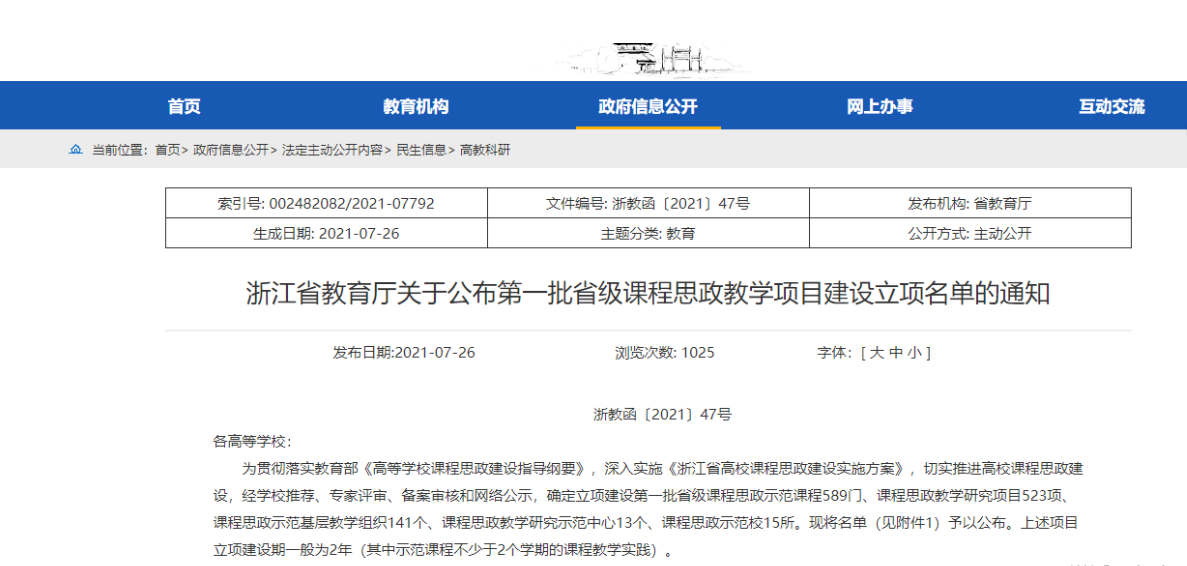Click the 发布机构 省教育厅 table cell
The width and height of the screenshot is (1187, 566).
(970, 203)
